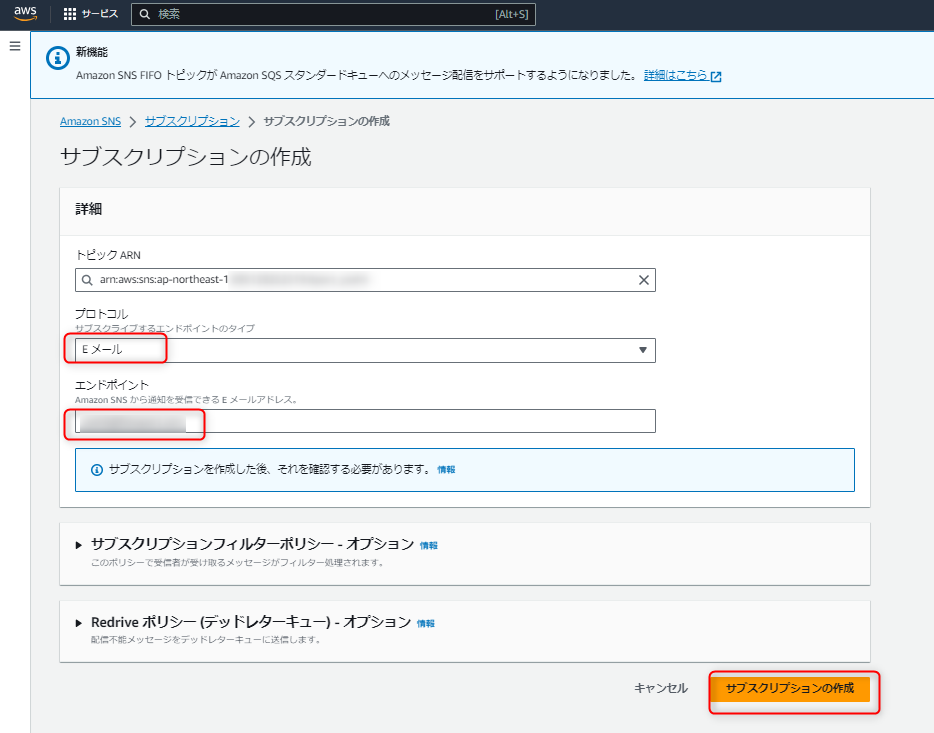Image resolution: width=934 pixels, height=733 pixels.
Task: Go to the Amazon SNS breadcrumb
Action: coord(91,121)
